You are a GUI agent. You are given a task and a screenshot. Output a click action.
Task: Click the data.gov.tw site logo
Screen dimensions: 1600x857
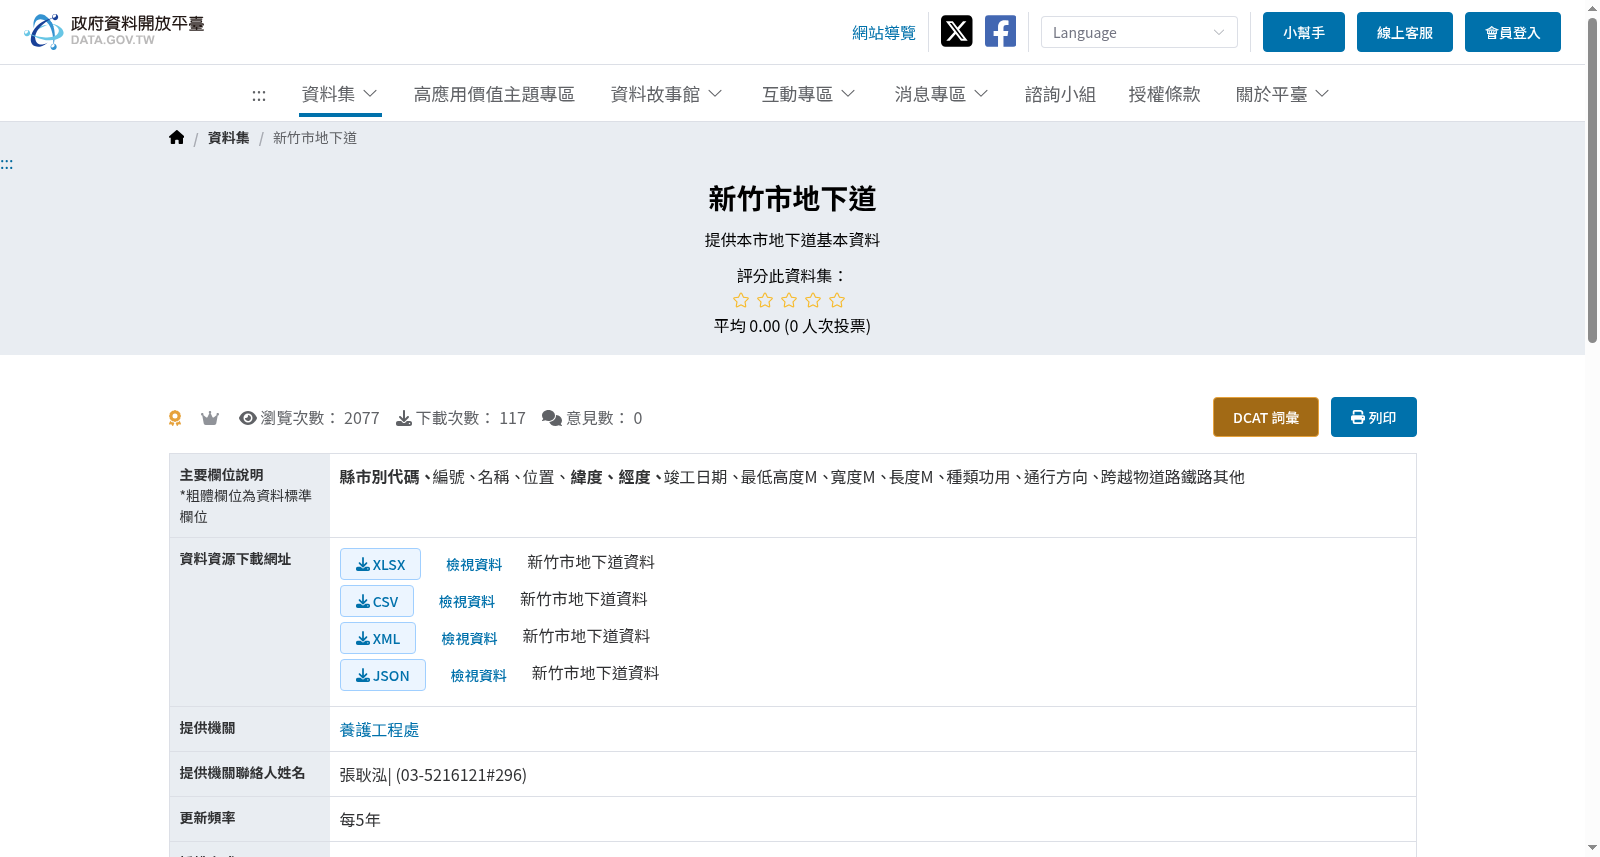point(114,31)
